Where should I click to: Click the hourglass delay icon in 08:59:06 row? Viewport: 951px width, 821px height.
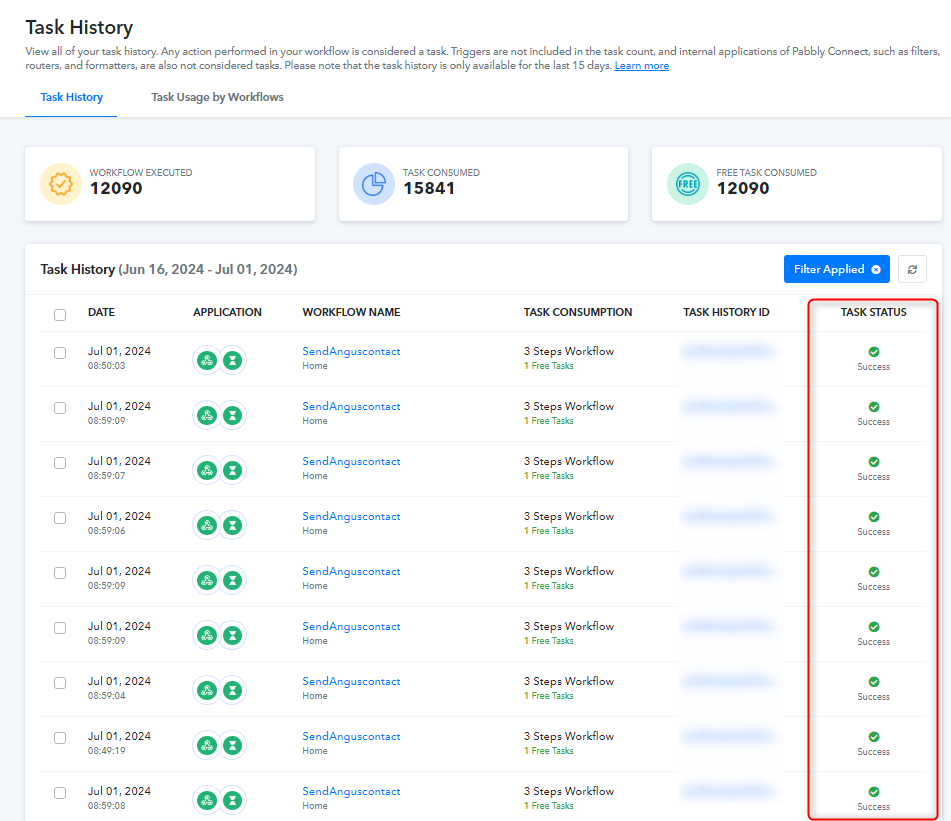point(232,526)
